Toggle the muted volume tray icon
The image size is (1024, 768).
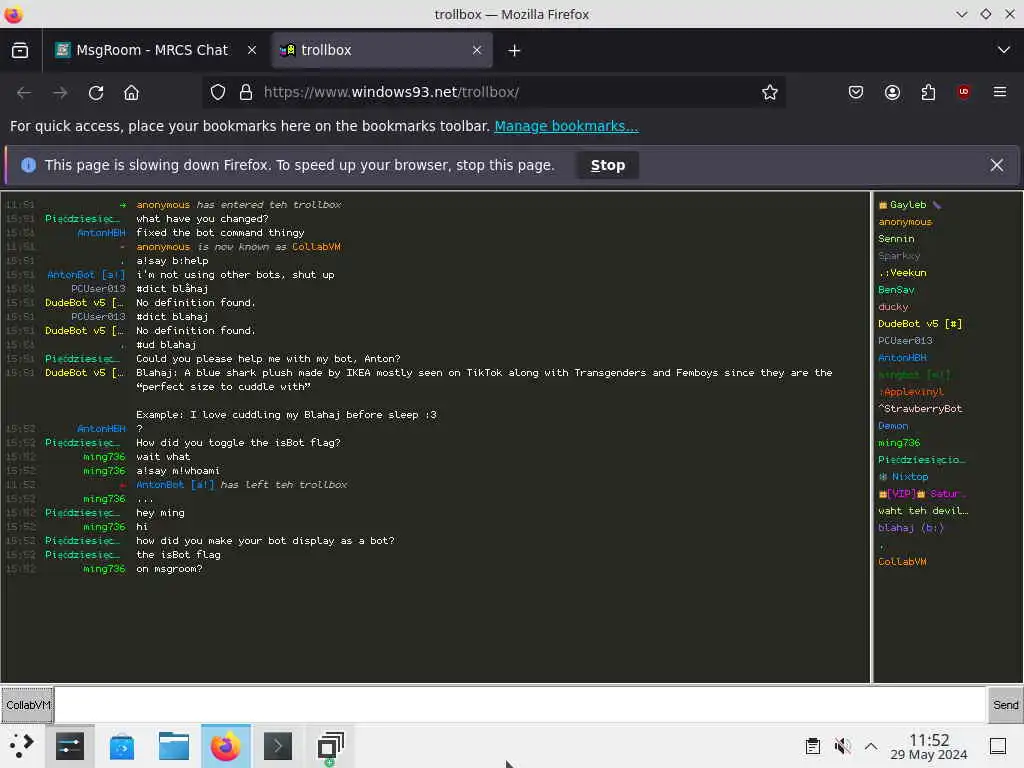click(x=842, y=746)
